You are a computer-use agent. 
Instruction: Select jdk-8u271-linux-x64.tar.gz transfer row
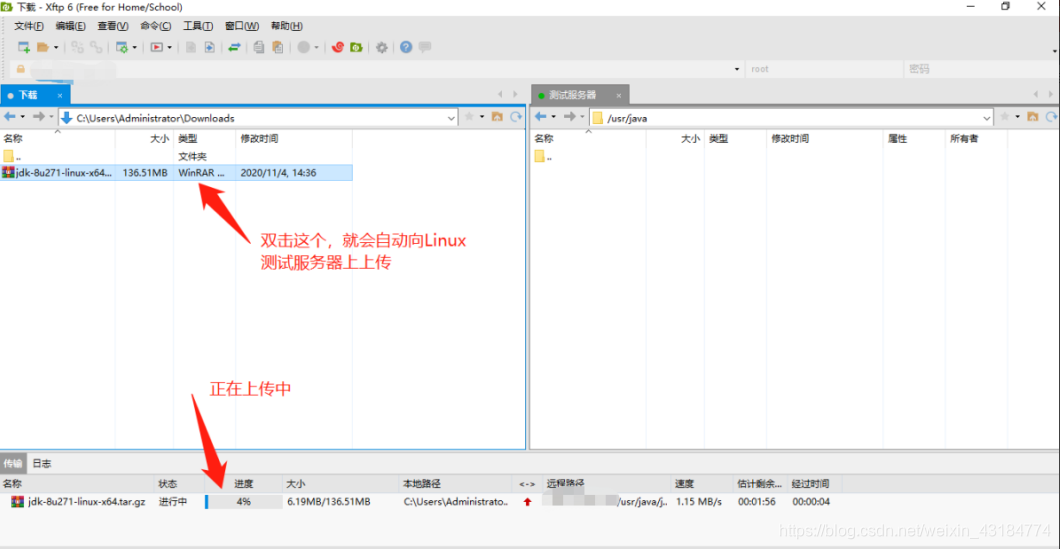pyautogui.click(x=420, y=502)
